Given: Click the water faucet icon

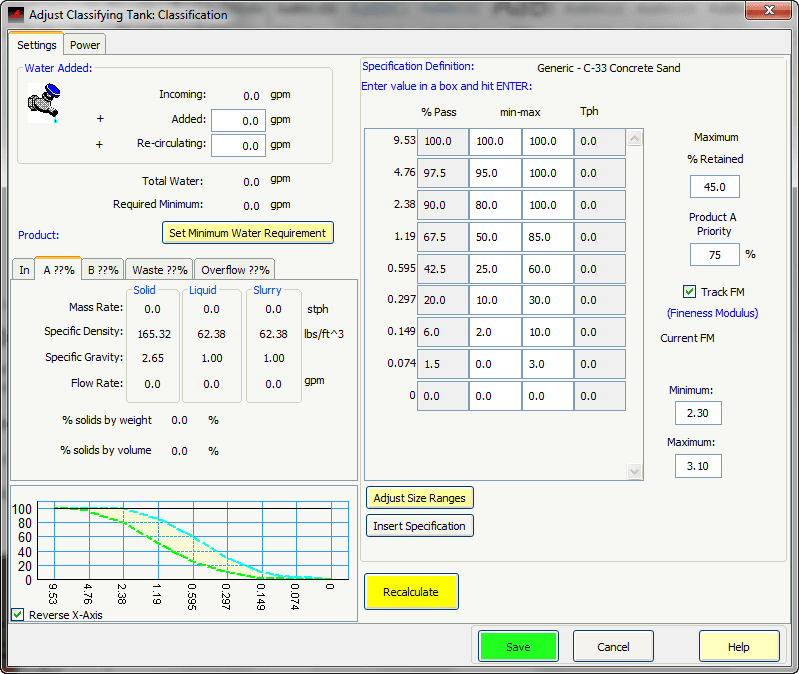Looking at the screenshot, I should 44,103.
